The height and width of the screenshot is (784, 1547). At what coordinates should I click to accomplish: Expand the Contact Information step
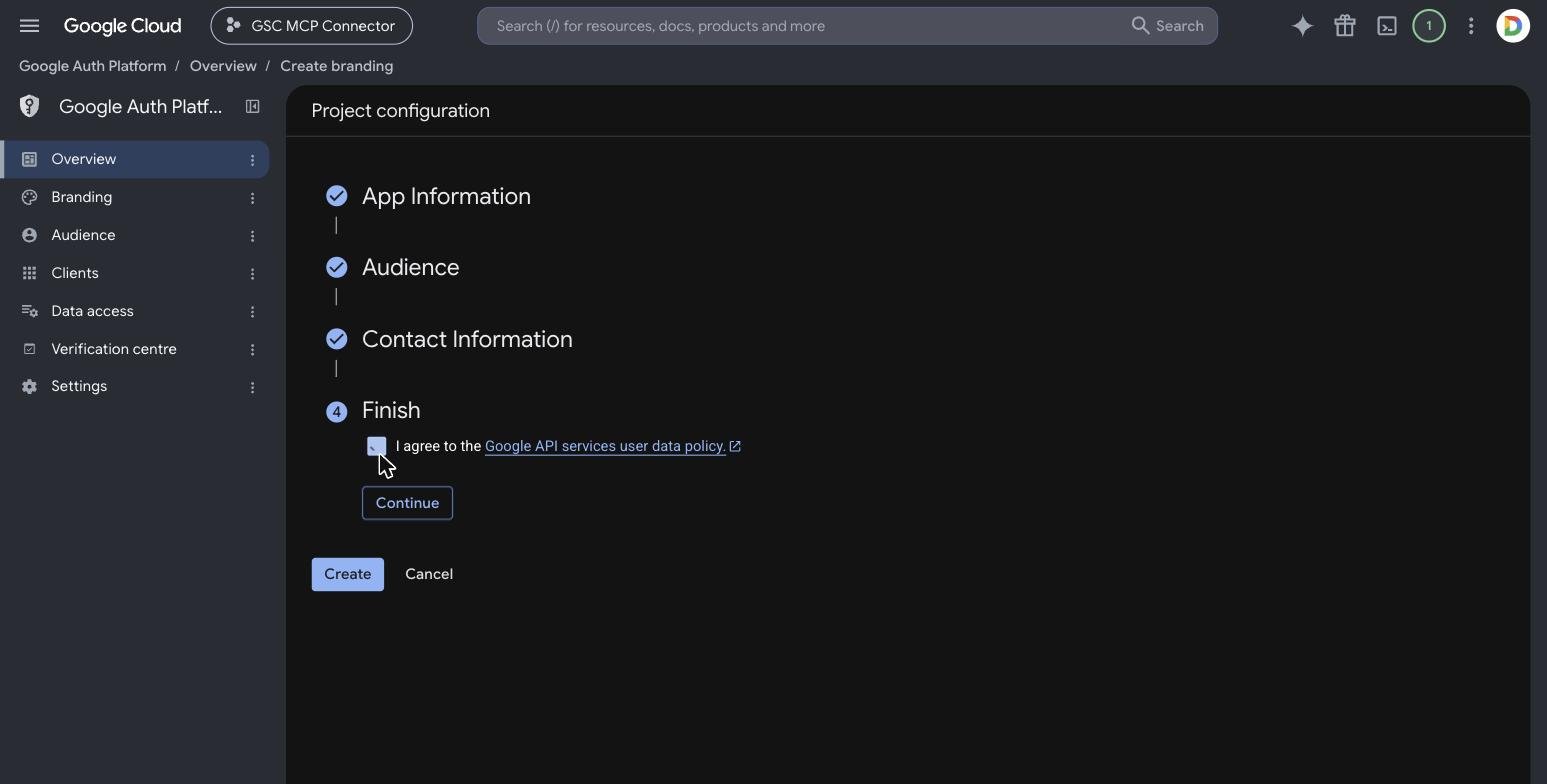pyautogui.click(x=467, y=339)
